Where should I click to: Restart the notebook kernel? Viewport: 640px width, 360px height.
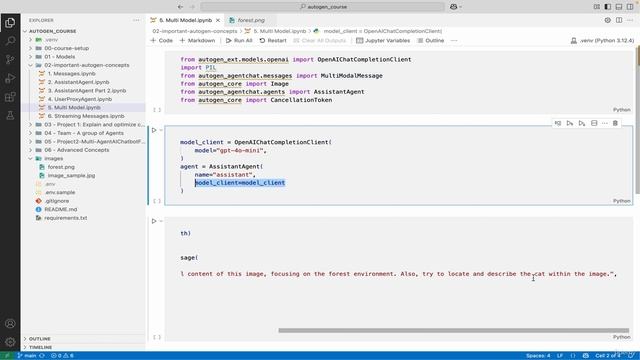(x=273, y=40)
